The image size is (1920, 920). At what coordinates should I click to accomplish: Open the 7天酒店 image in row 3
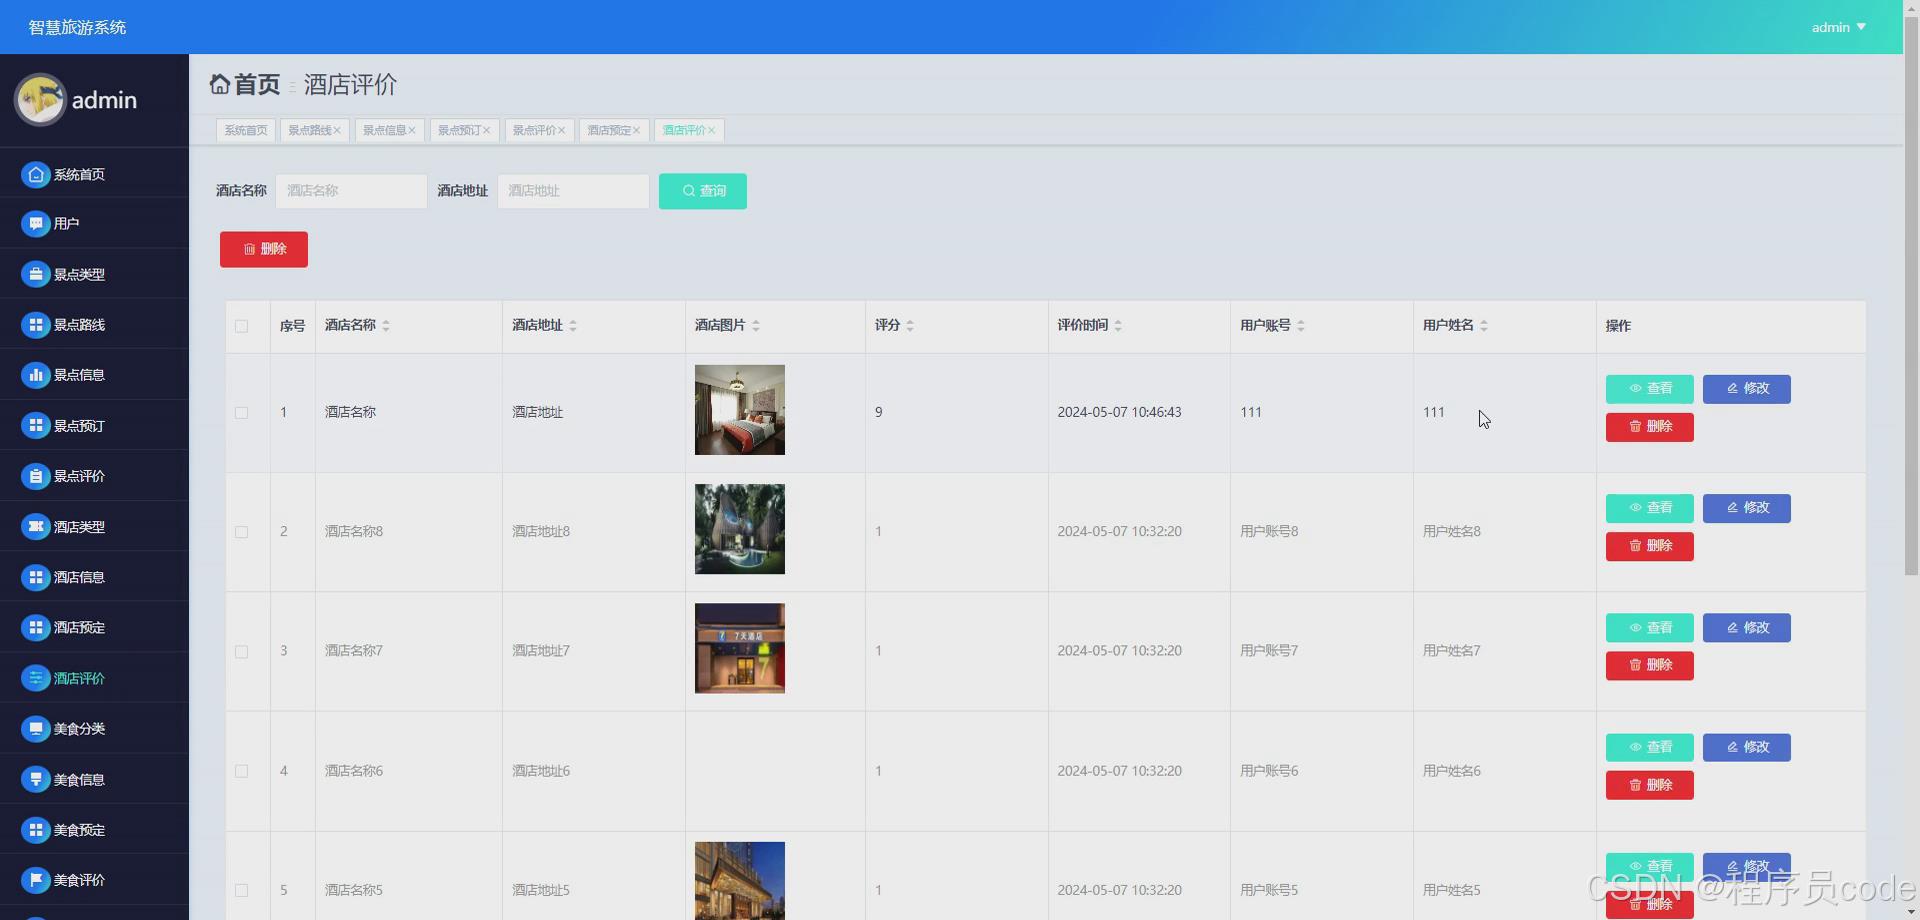[740, 648]
